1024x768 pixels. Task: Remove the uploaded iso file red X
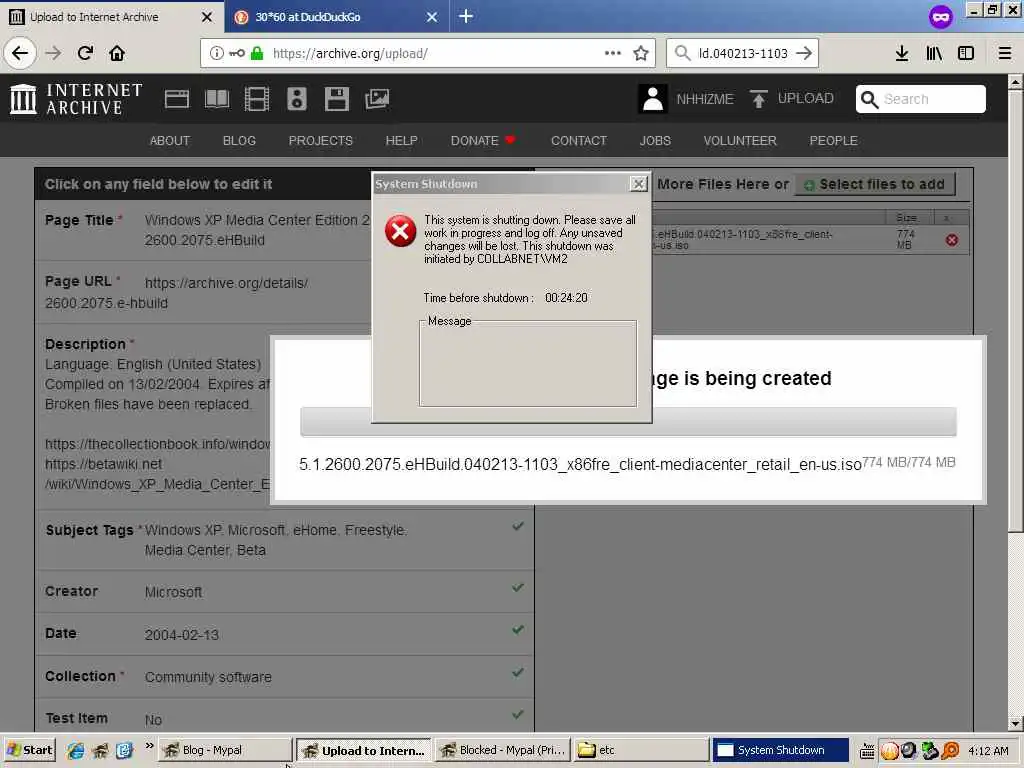(952, 240)
